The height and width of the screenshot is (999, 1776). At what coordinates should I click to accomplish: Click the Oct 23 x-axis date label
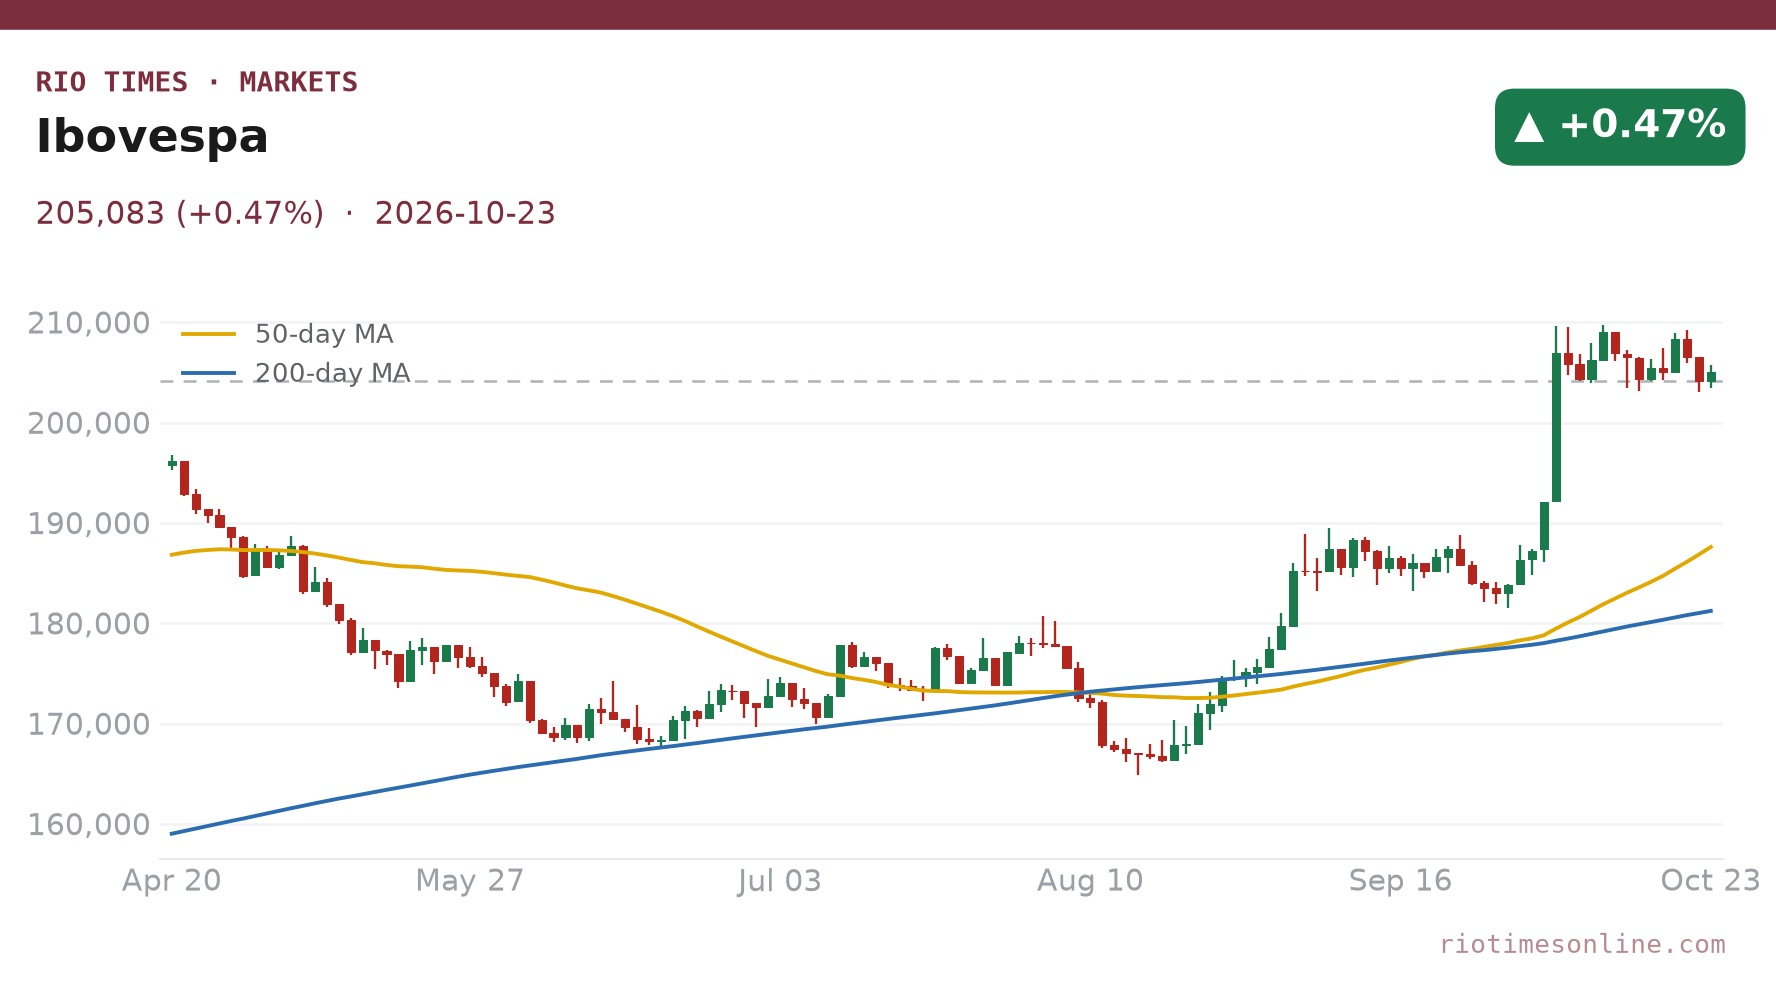click(1710, 881)
